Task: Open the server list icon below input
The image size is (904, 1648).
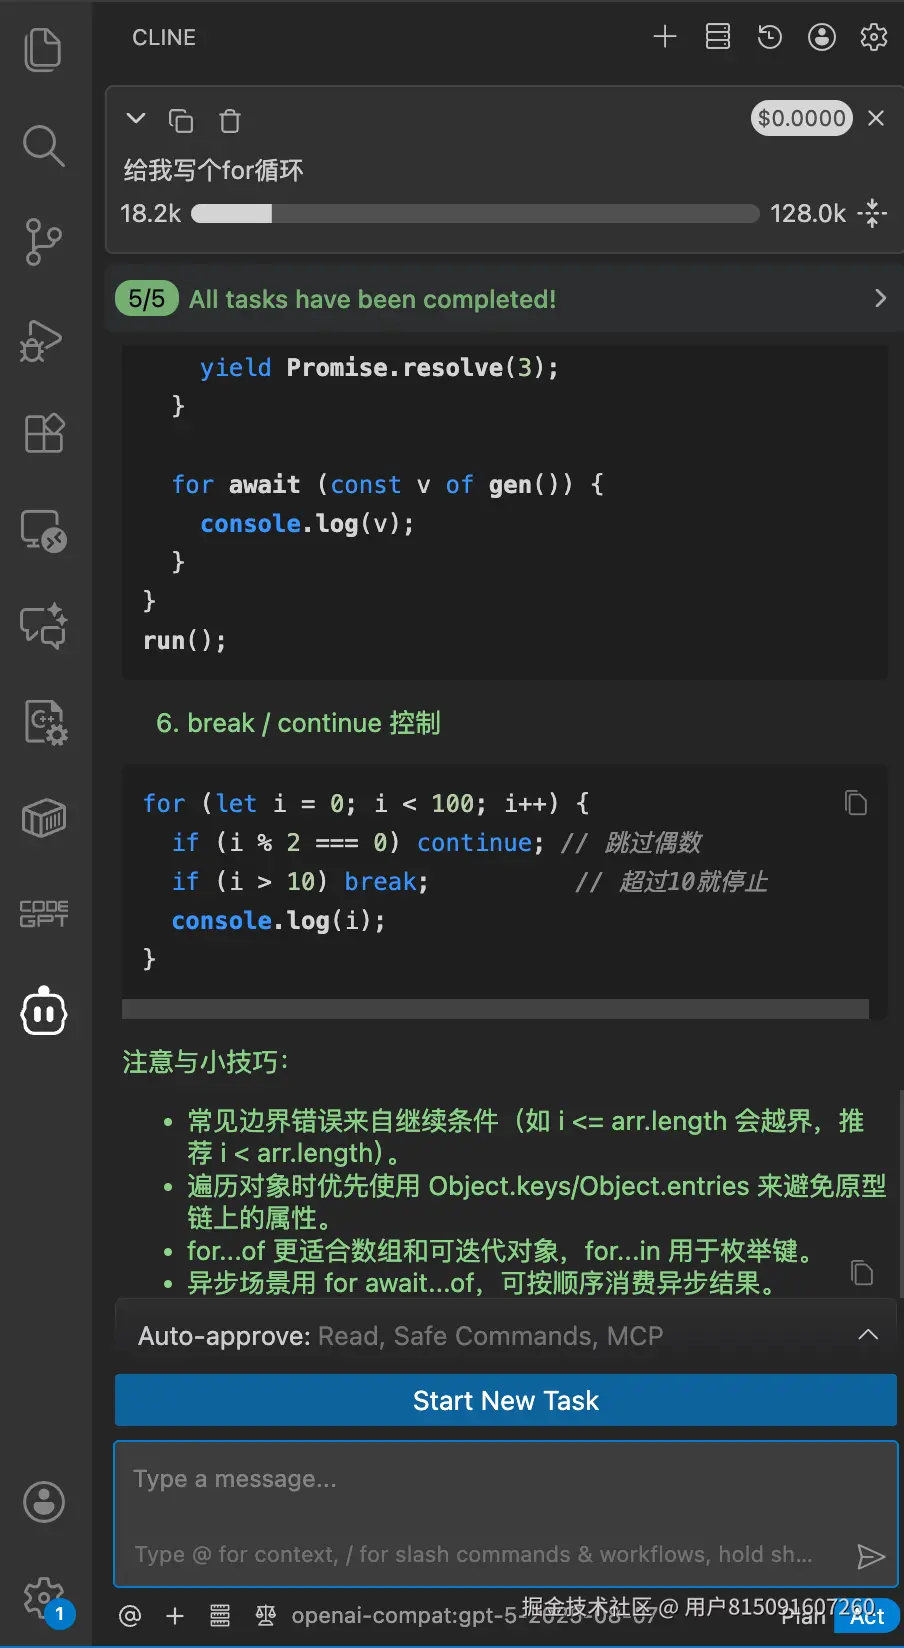Action: point(220,1615)
